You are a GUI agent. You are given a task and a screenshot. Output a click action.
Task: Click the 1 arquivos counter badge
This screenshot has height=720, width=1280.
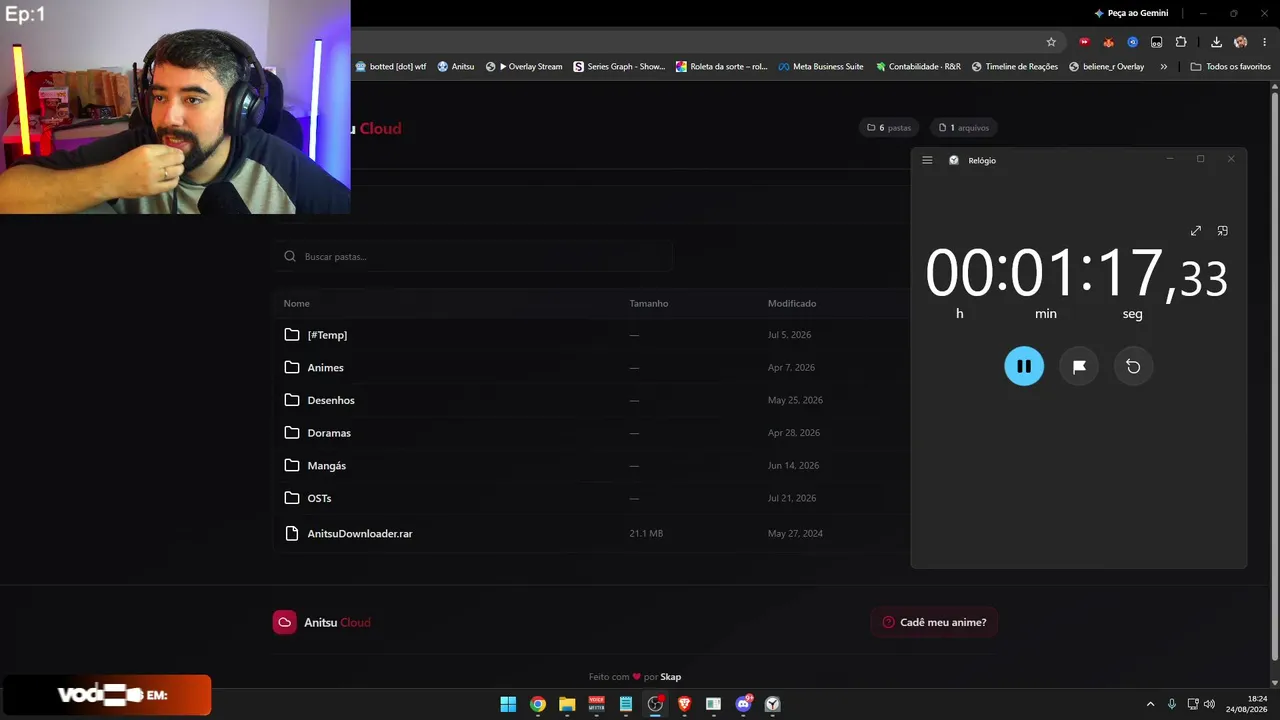coord(965,128)
